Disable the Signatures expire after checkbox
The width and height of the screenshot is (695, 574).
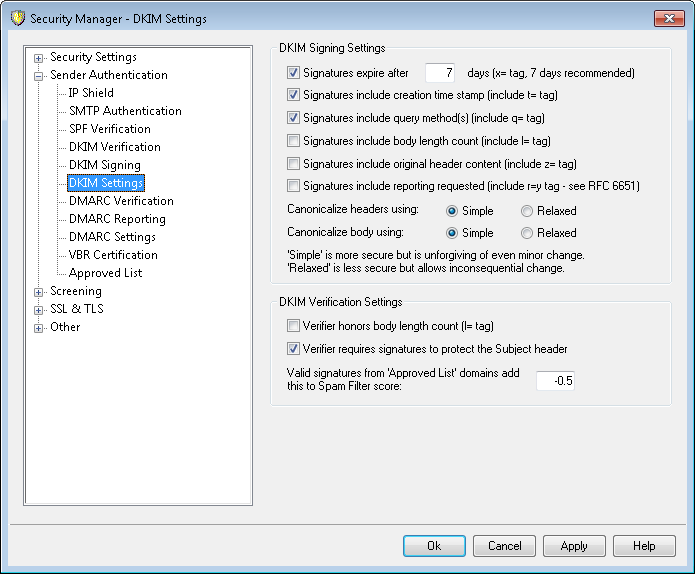click(293, 73)
